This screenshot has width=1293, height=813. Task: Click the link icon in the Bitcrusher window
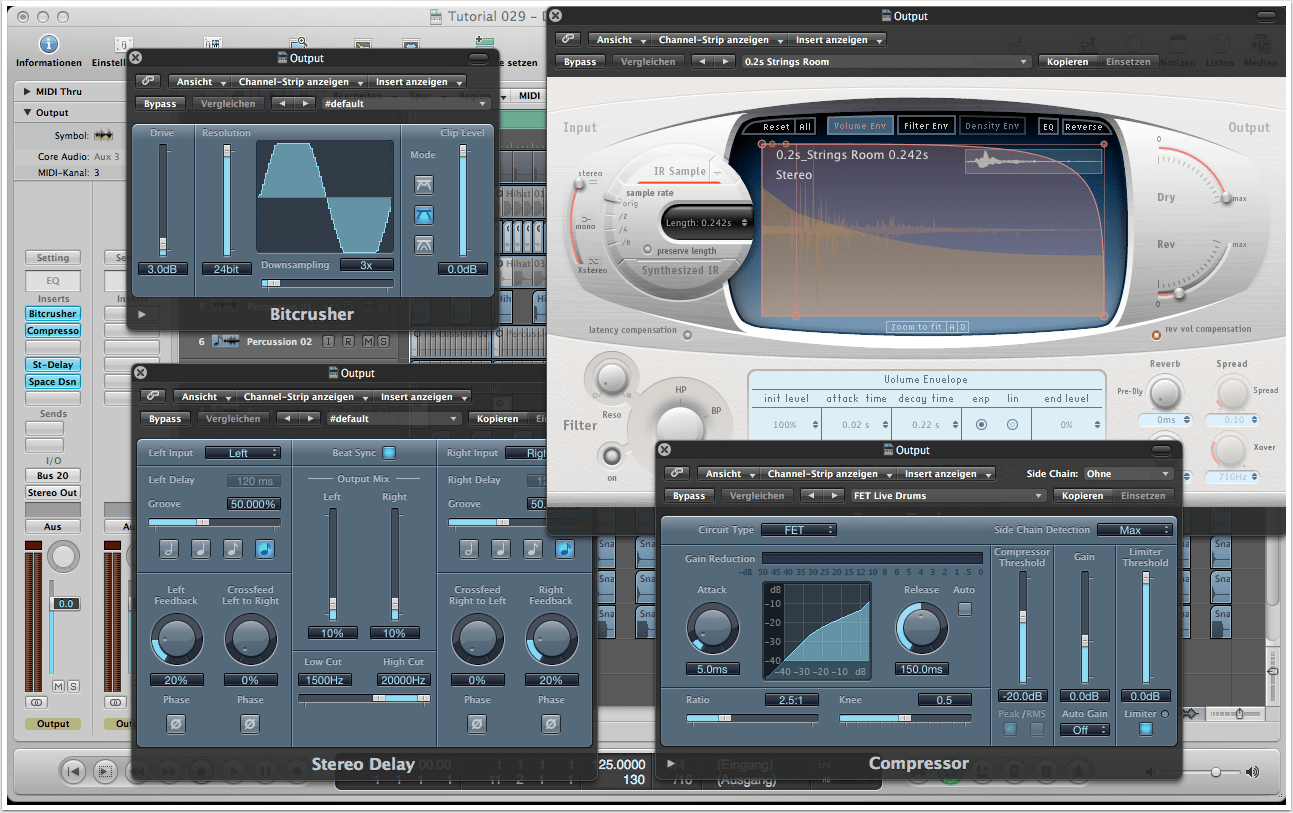tap(147, 82)
